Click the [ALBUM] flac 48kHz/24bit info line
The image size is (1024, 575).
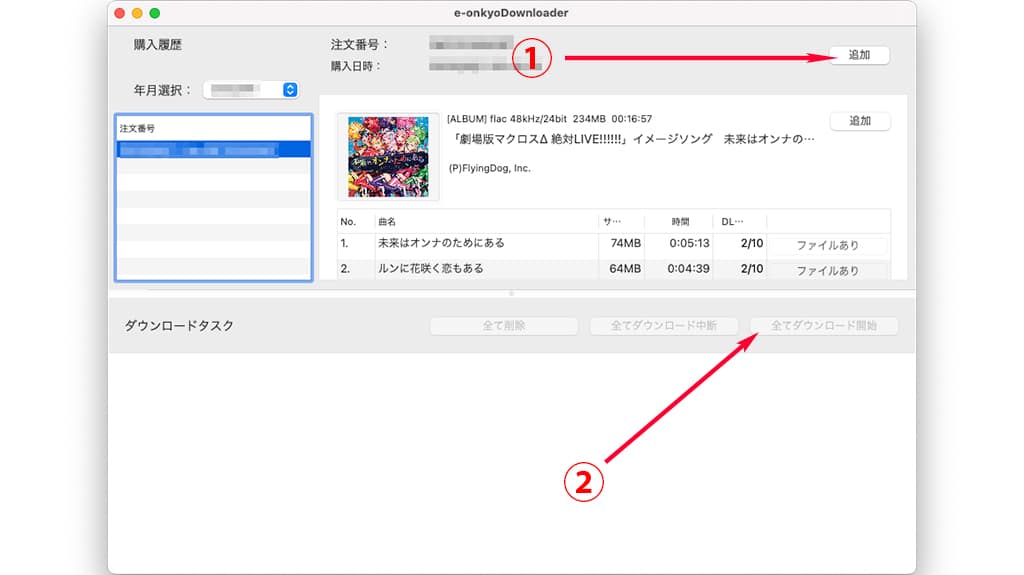tap(549, 119)
